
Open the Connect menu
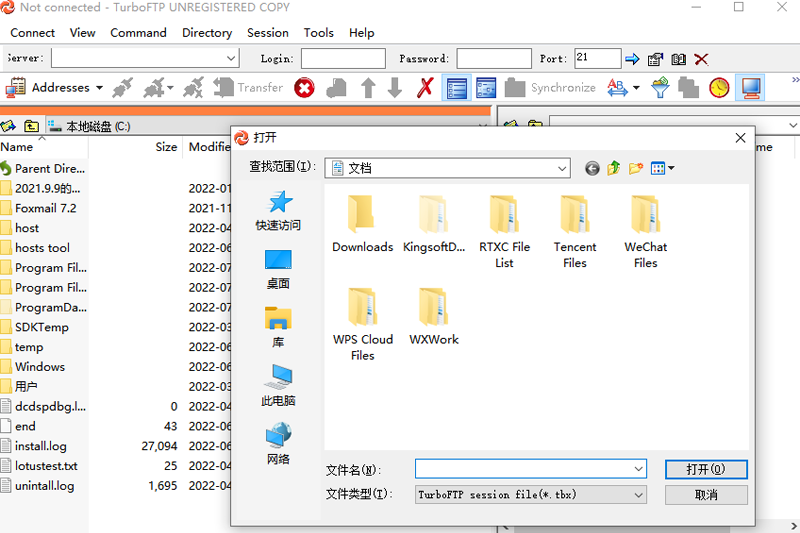pos(32,33)
